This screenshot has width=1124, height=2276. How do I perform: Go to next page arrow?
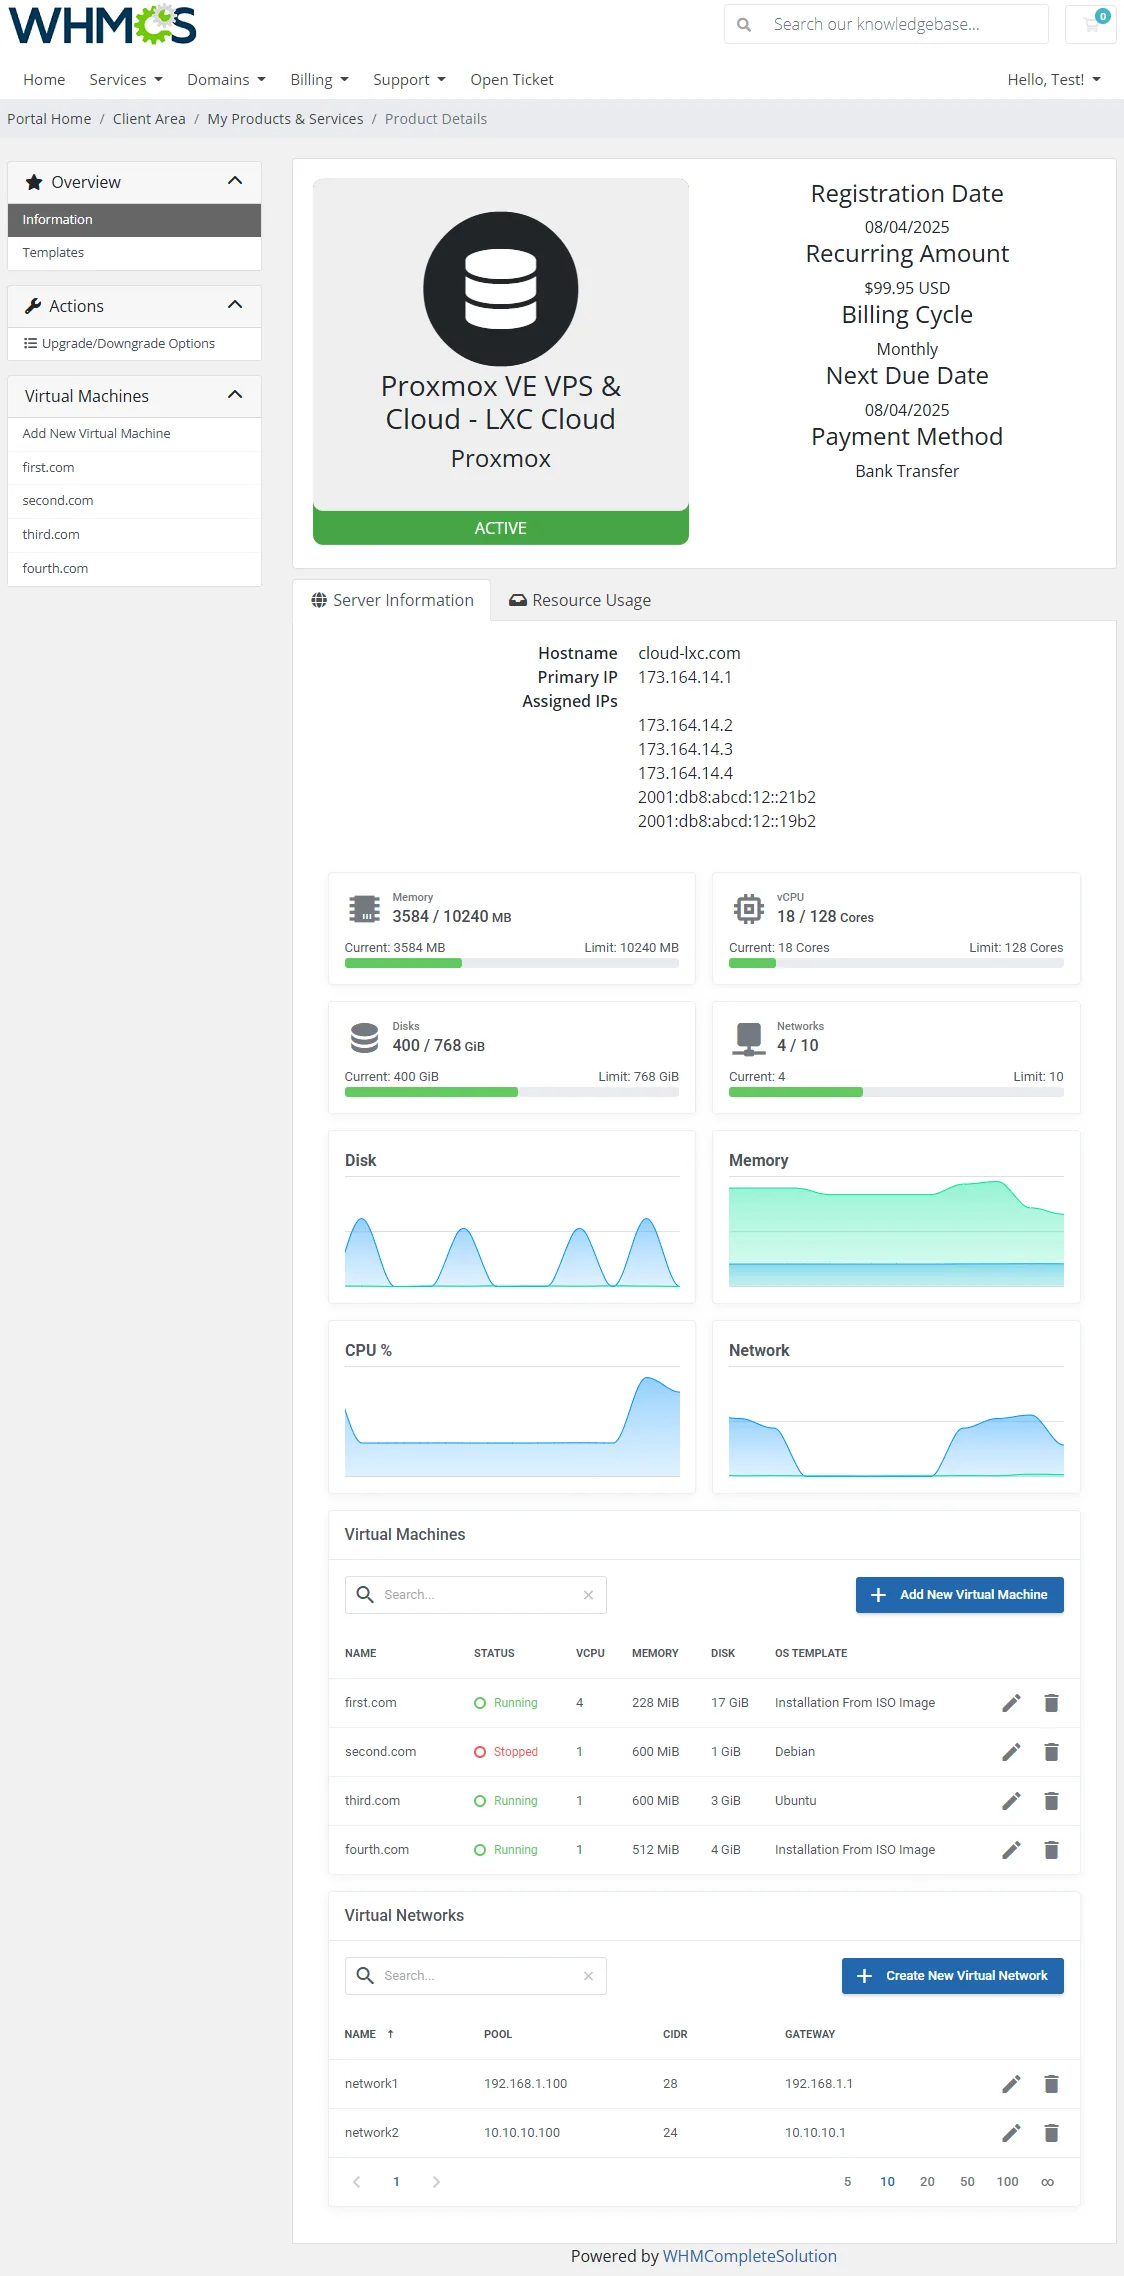436,2182
